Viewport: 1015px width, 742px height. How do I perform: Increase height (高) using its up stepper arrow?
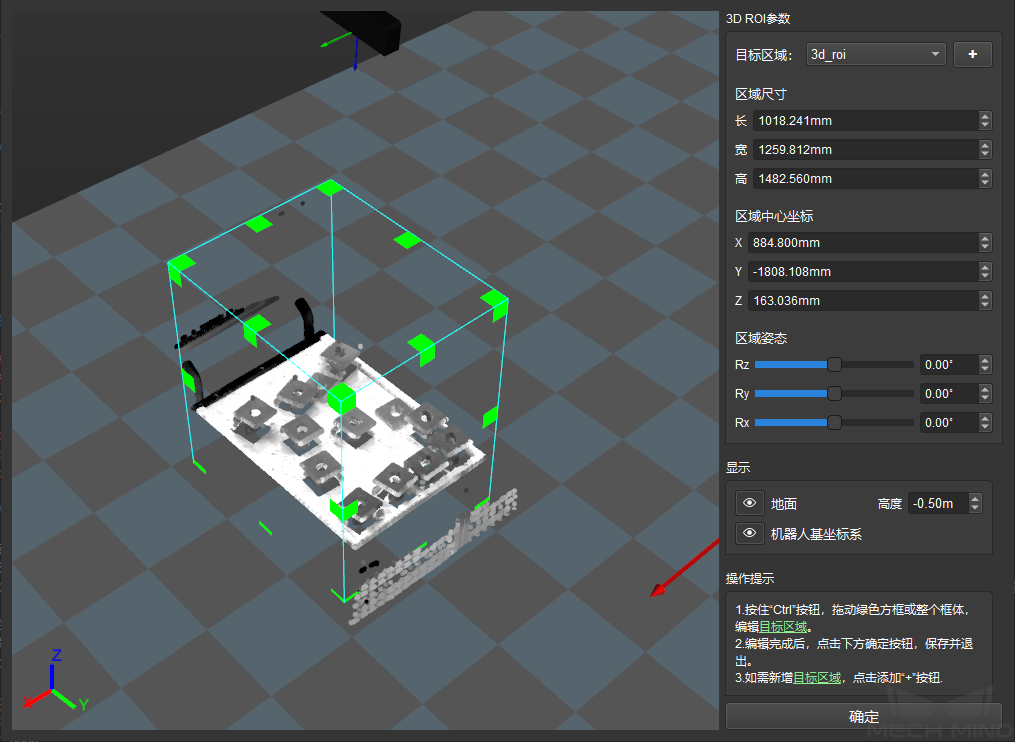click(985, 174)
